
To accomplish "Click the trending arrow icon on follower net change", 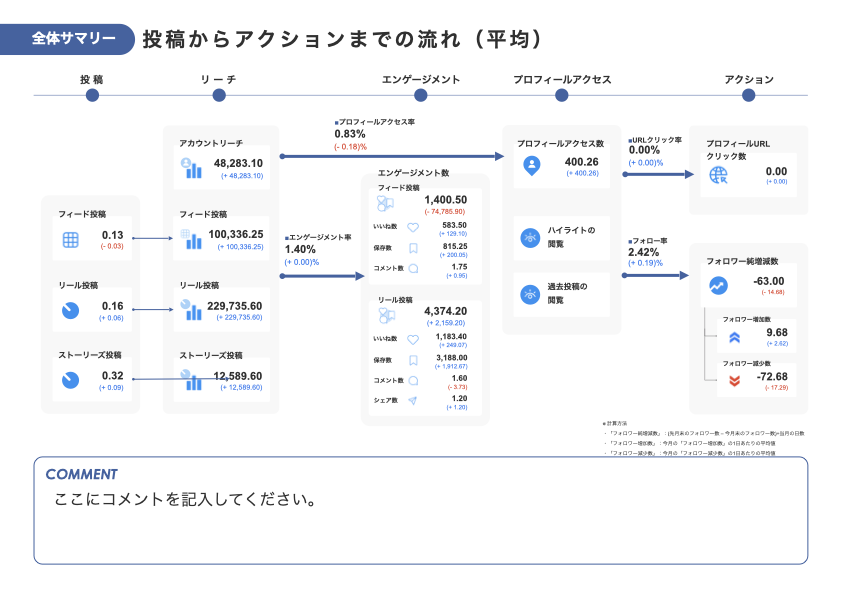I will (x=718, y=284).
